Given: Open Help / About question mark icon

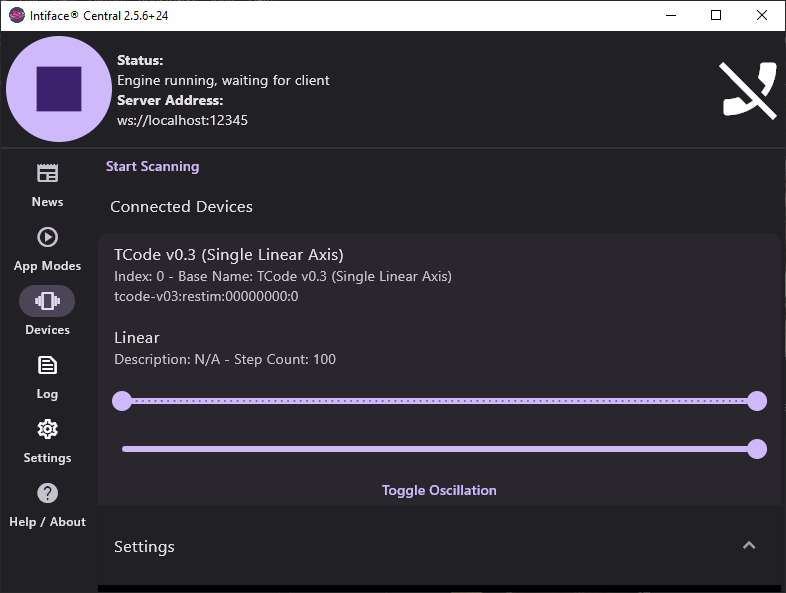Looking at the screenshot, I should pyautogui.click(x=47, y=493).
